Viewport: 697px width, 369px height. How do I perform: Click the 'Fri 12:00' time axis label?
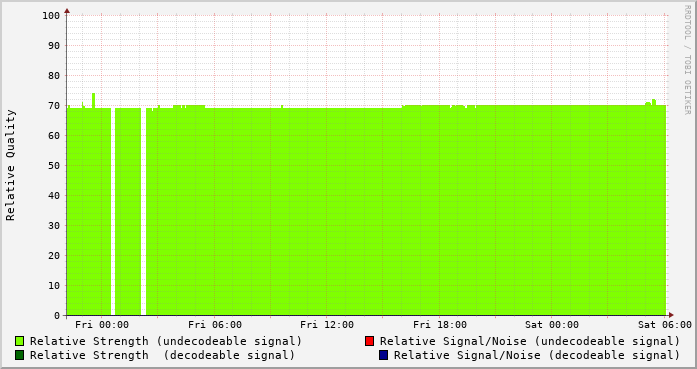327,325
